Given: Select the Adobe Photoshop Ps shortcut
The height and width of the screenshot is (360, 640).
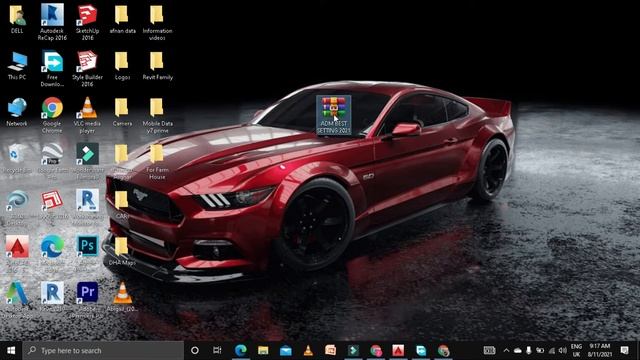Looking at the screenshot, I should pyautogui.click(x=87, y=253).
